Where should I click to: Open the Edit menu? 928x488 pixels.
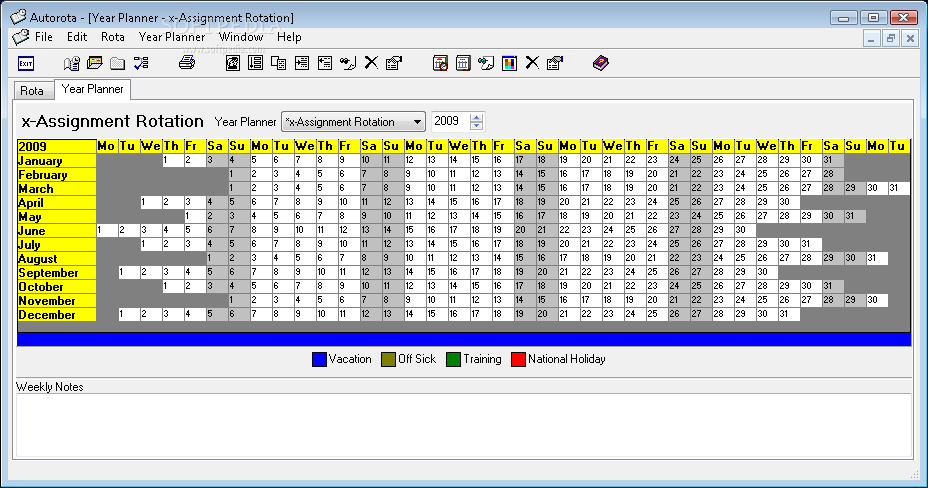coord(77,37)
